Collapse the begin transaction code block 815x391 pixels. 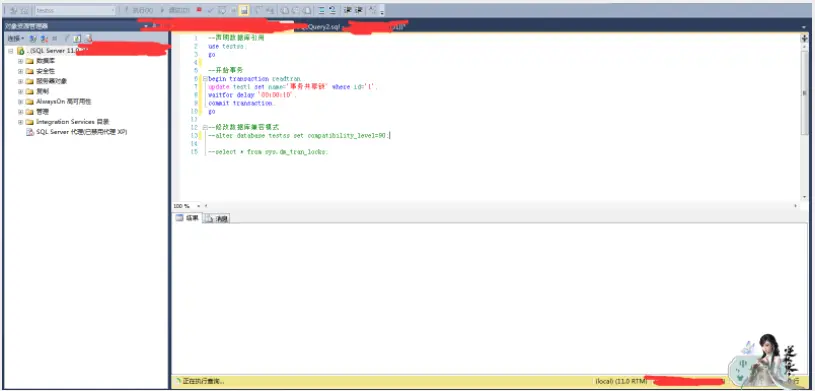(x=205, y=79)
